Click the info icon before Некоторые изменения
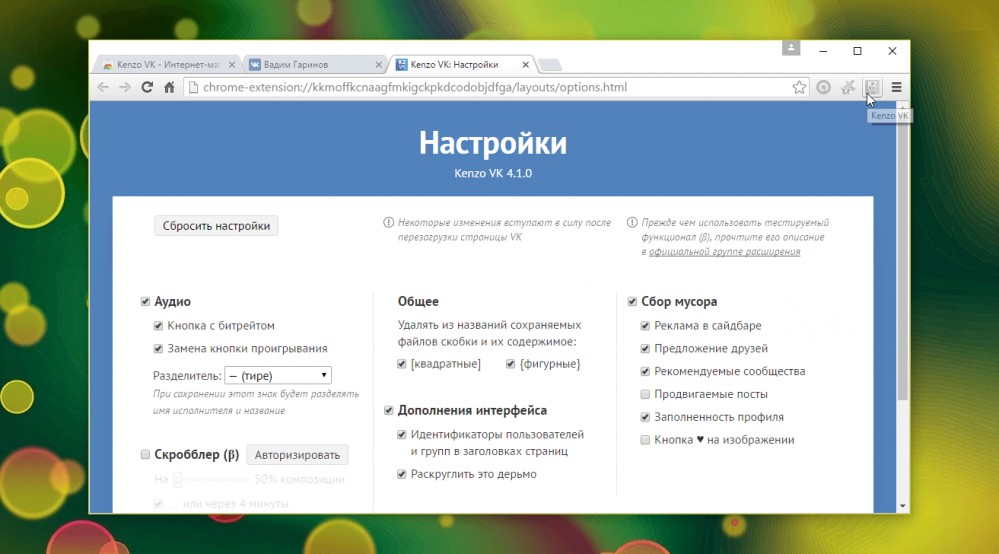Image resolution: width=999 pixels, height=554 pixels. 388,222
